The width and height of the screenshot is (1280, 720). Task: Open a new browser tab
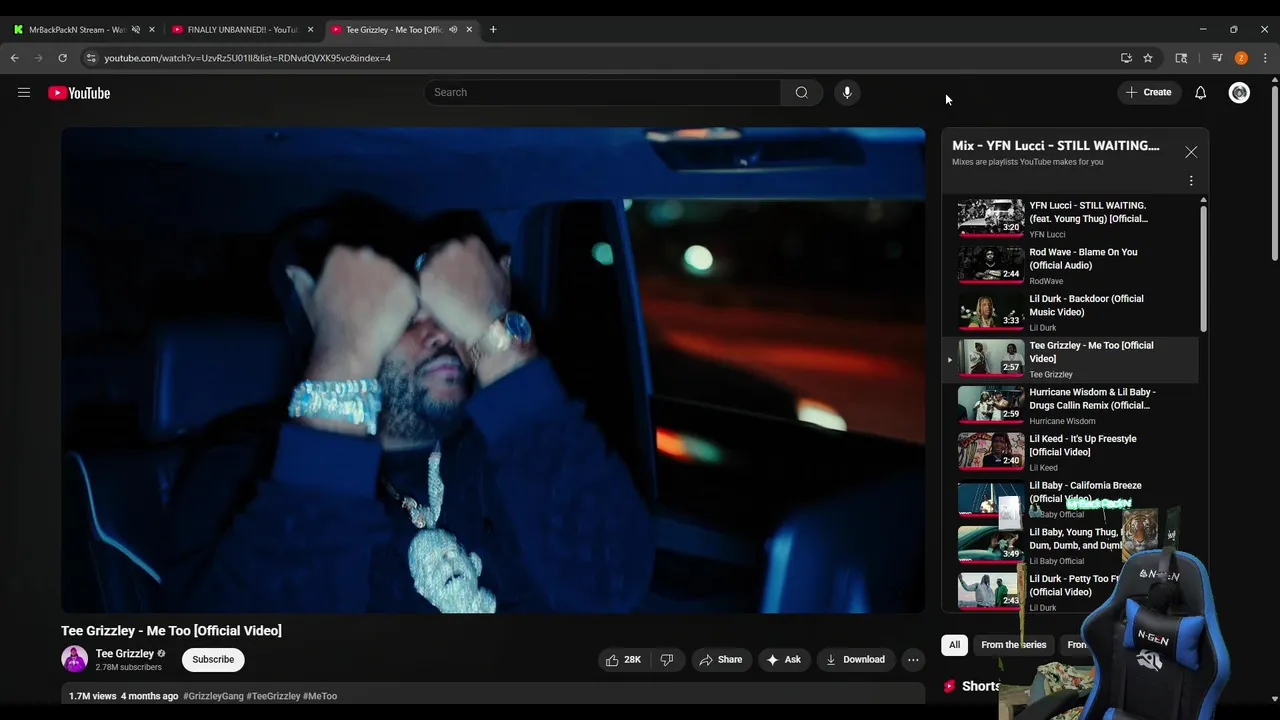coord(493,29)
